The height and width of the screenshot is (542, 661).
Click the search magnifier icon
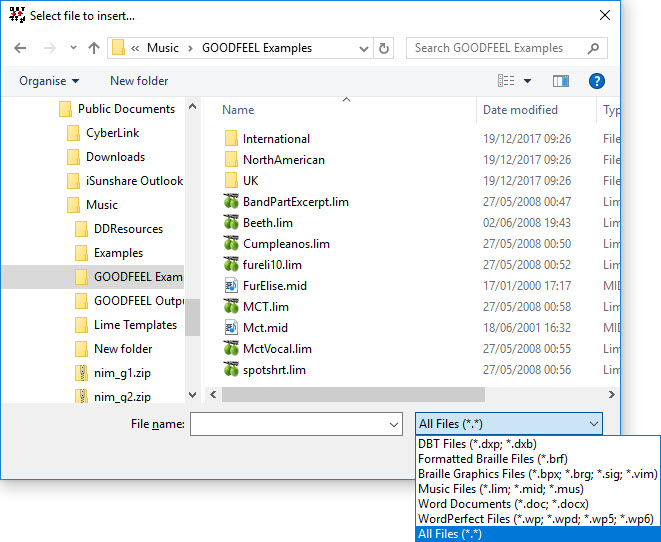[593, 48]
